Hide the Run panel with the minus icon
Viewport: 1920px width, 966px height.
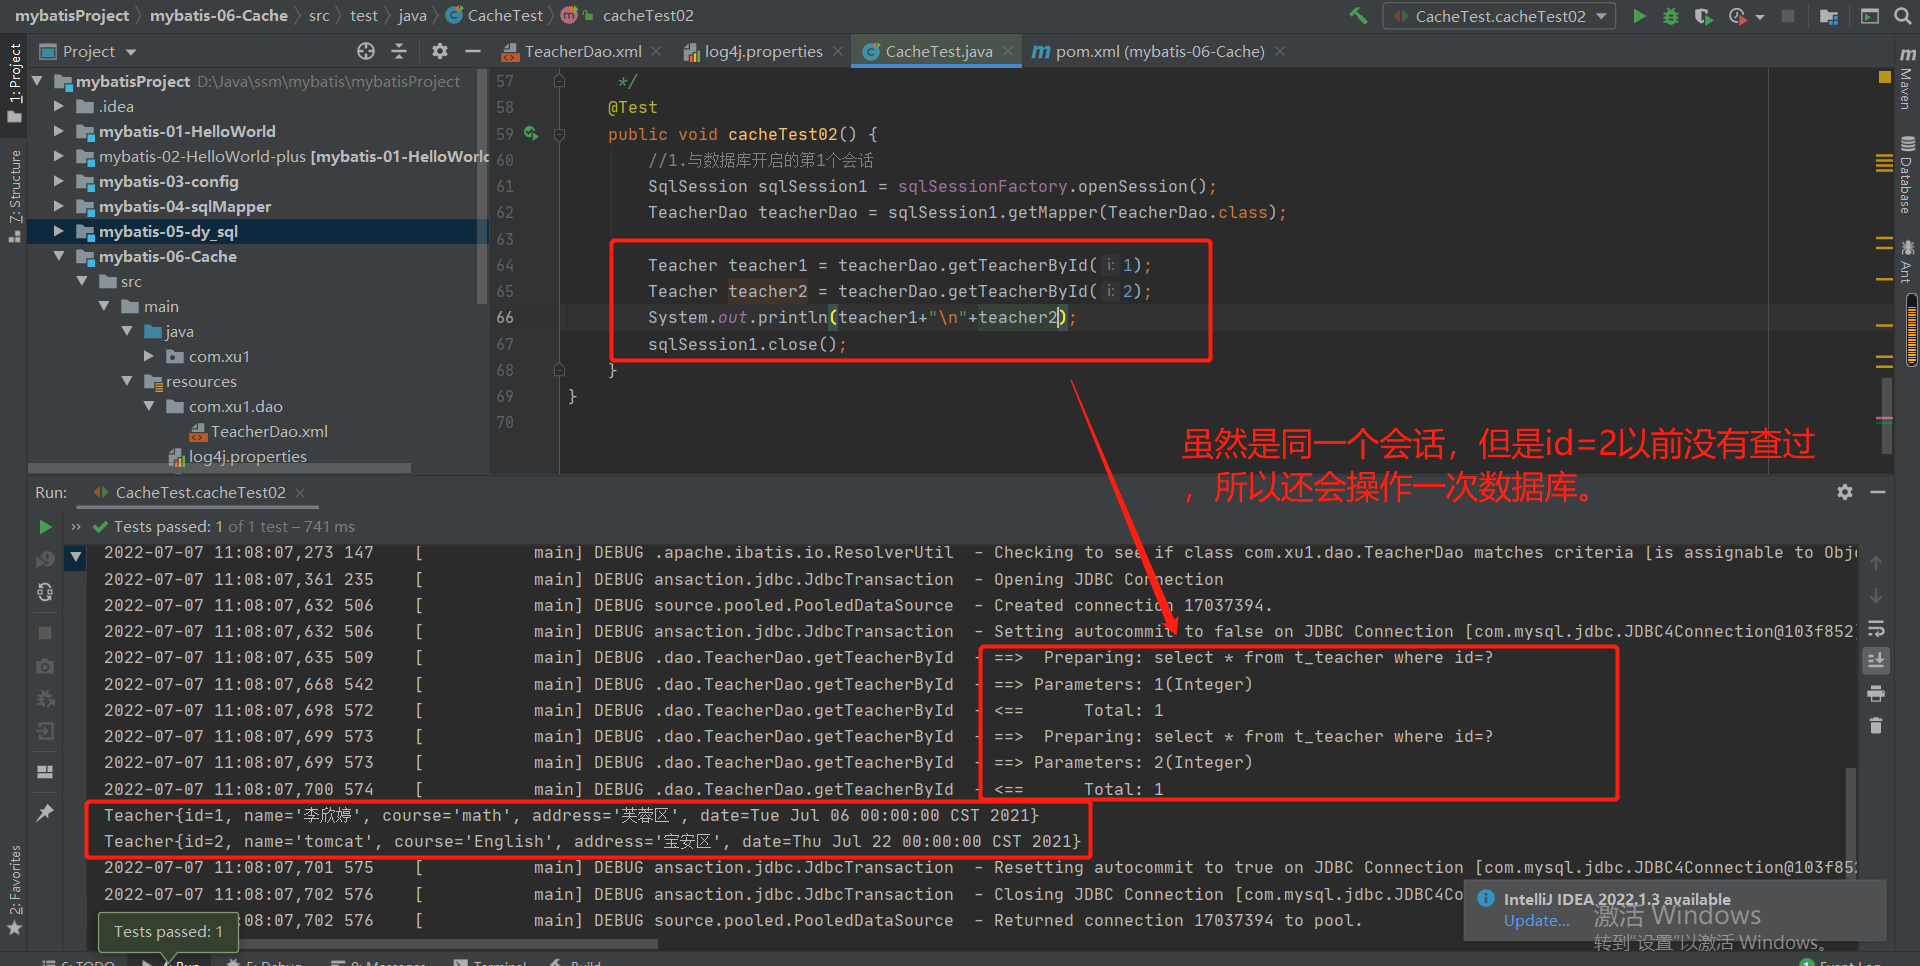pos(1878,492)
